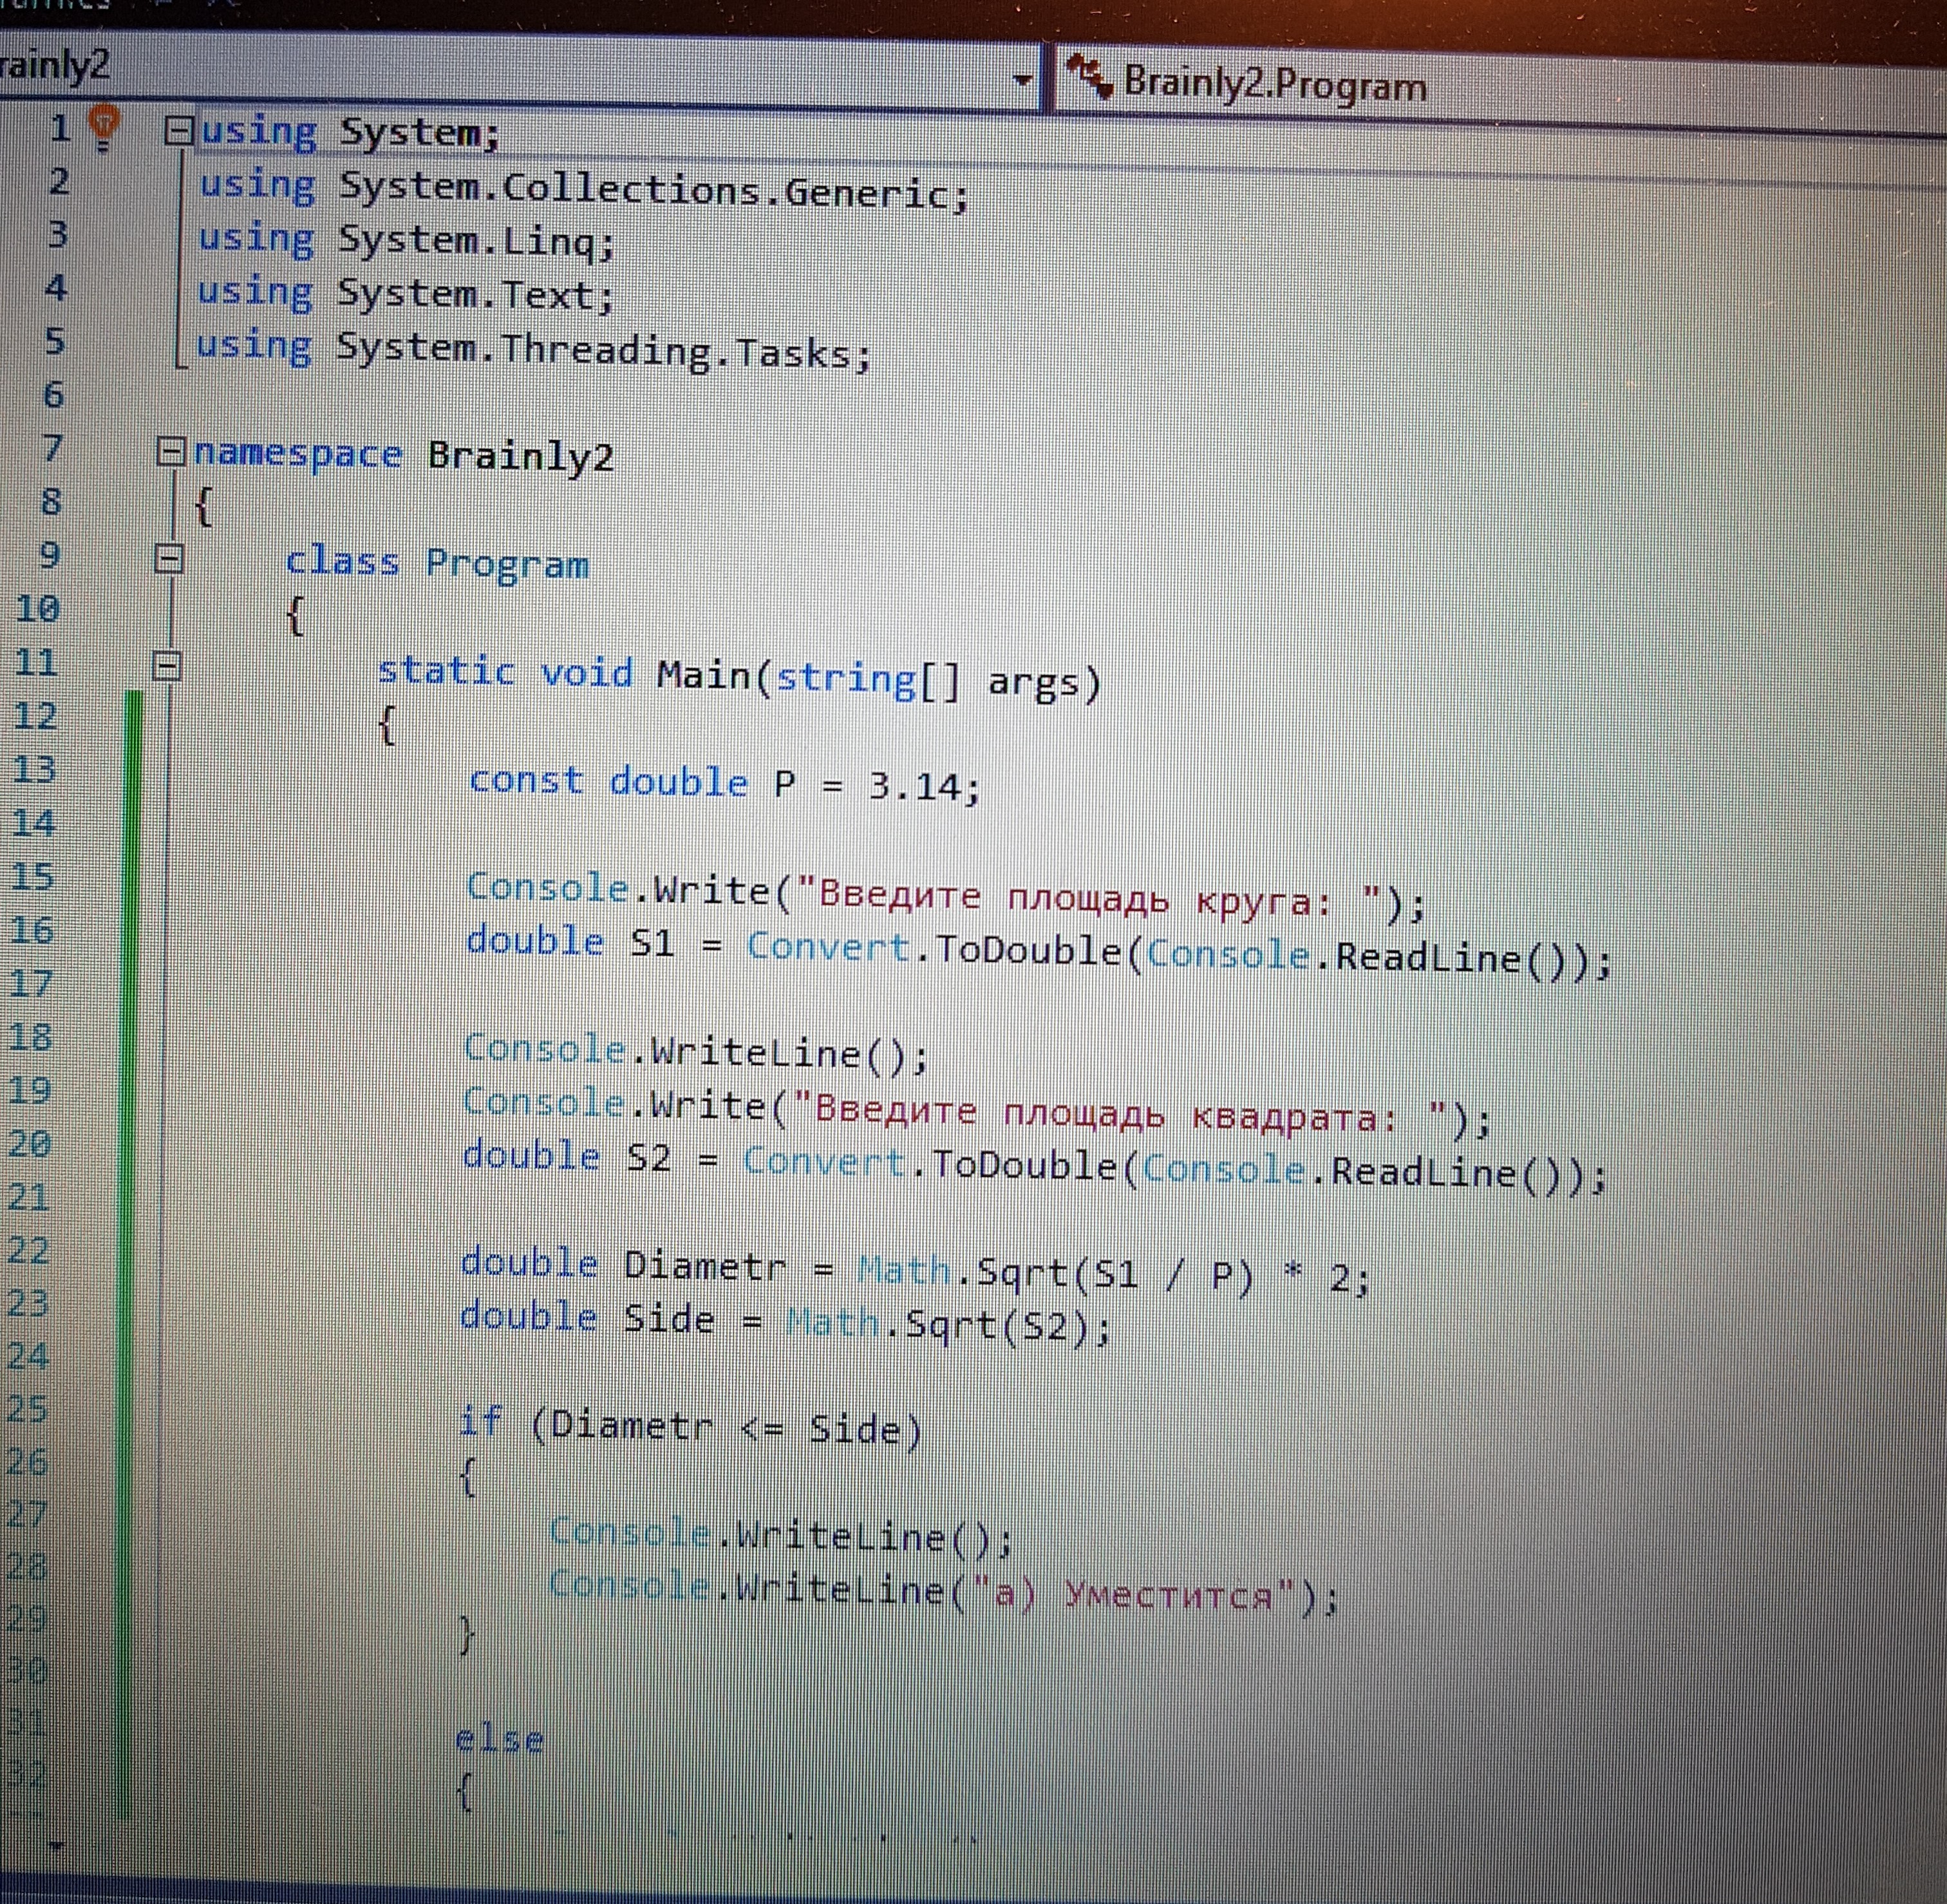The image size is (1947, 1904).
Task: Click the 'Введите площадь квадрата' string
Action: (x=1120, y=1113)
